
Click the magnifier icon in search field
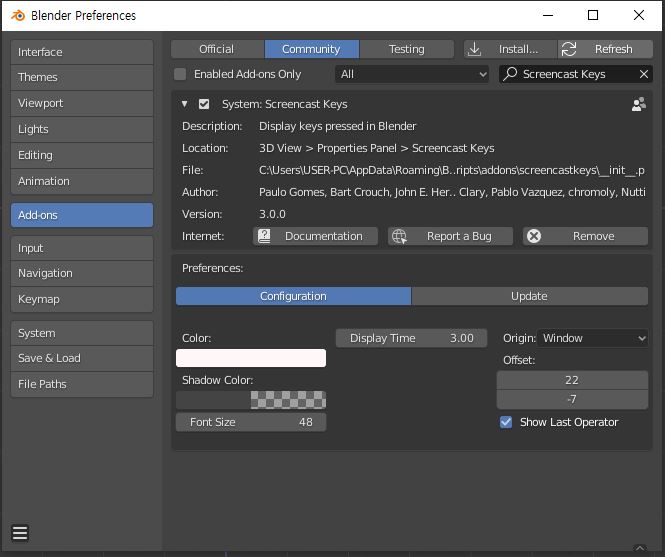point(510,74)
